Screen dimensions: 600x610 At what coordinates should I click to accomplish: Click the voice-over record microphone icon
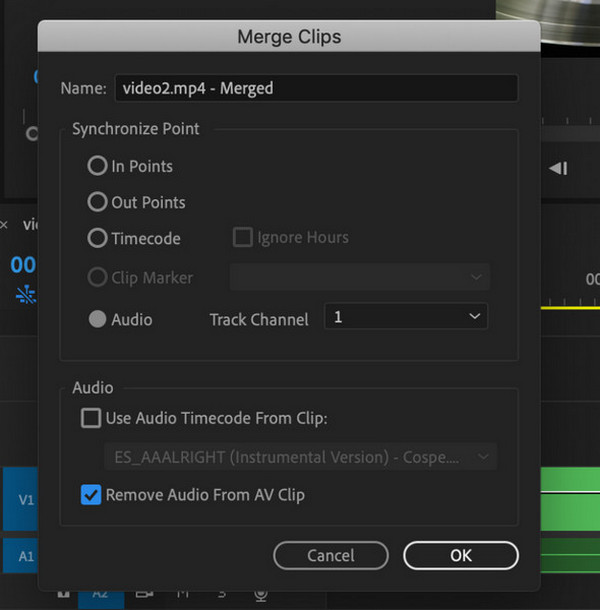(261, 594)
